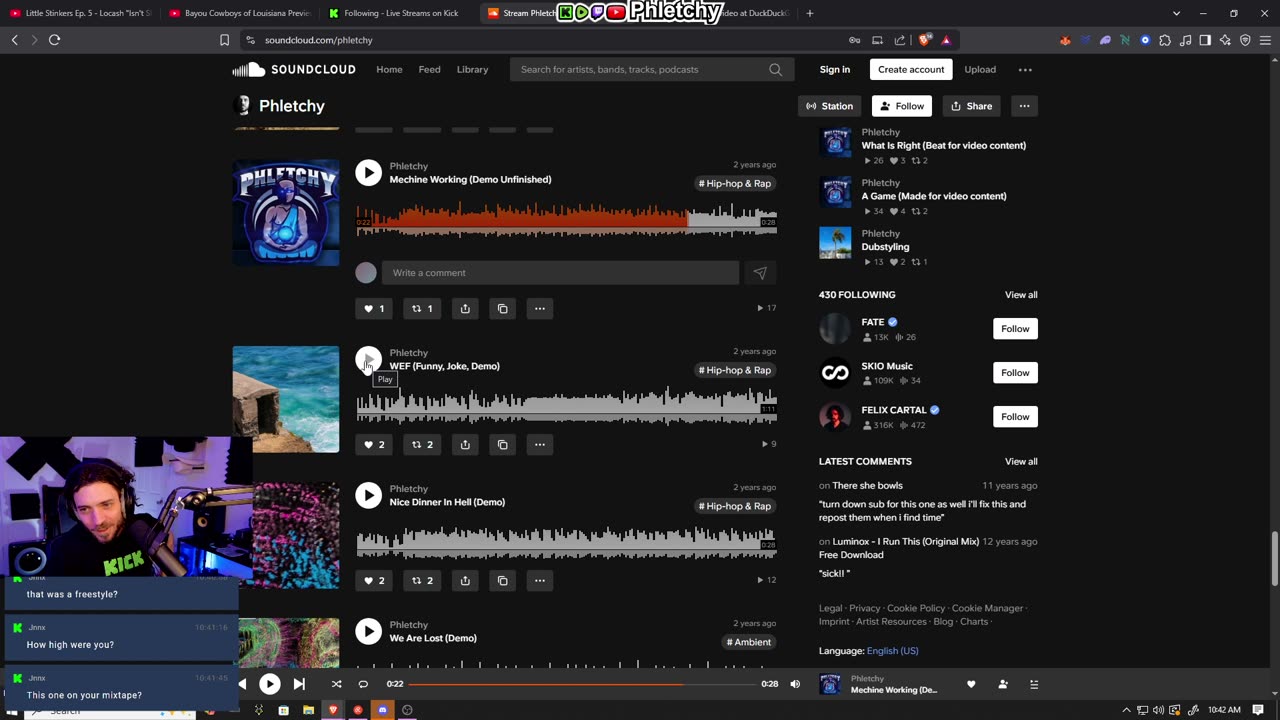This screenshot has height=720, width=1280.
Task: Switch to Following - Live Streams on Kick tab
Action: tap(400, 13)
